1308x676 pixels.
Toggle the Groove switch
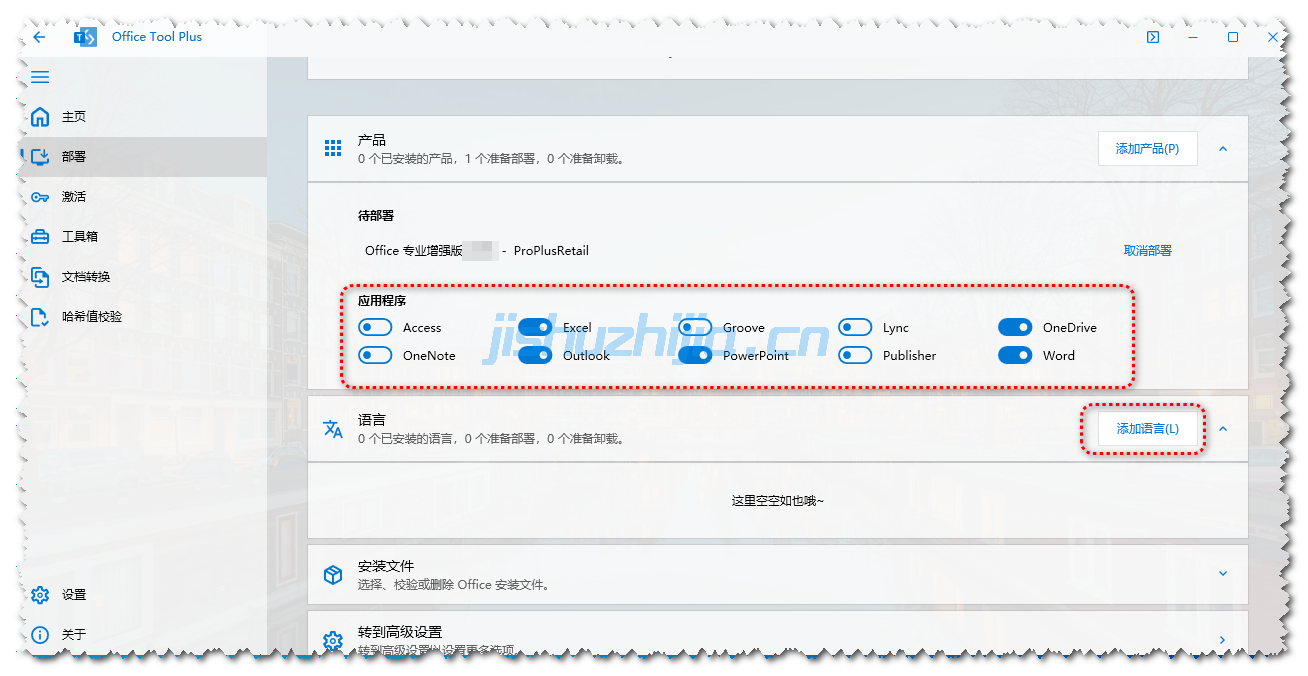[x=695, y=327]
